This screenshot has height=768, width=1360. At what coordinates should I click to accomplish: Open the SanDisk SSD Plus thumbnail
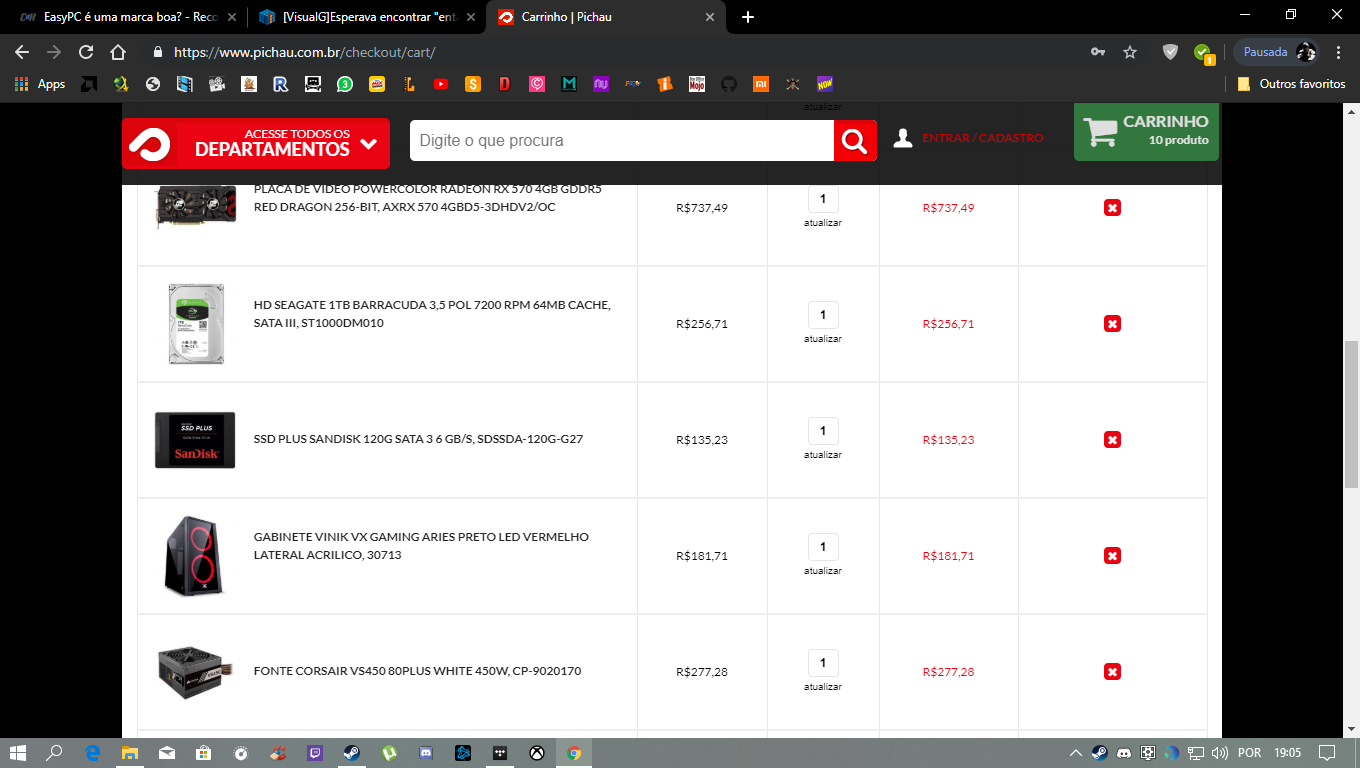pyautogui.click(x=195, y=440)
